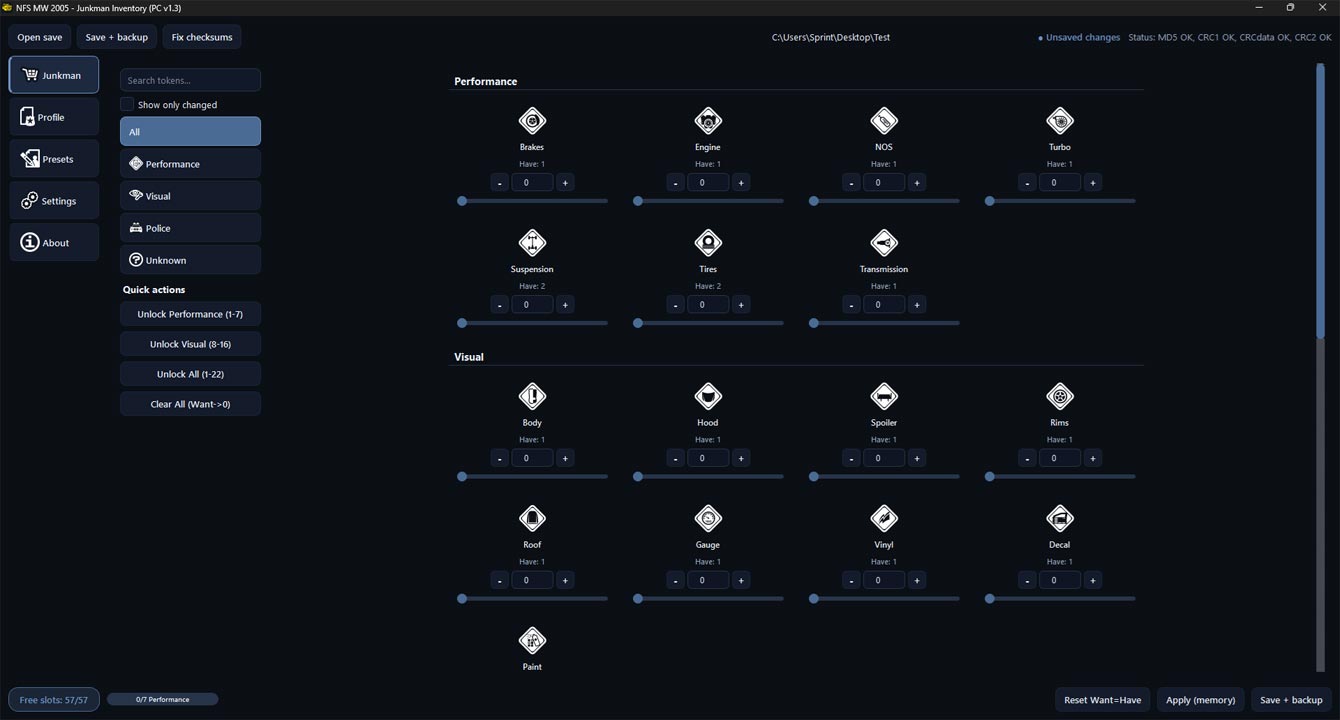Click the Suspension quantity slider
The height and width of the screenshot is (720, 1340).
pyautogui.click(x=534, y=323)
